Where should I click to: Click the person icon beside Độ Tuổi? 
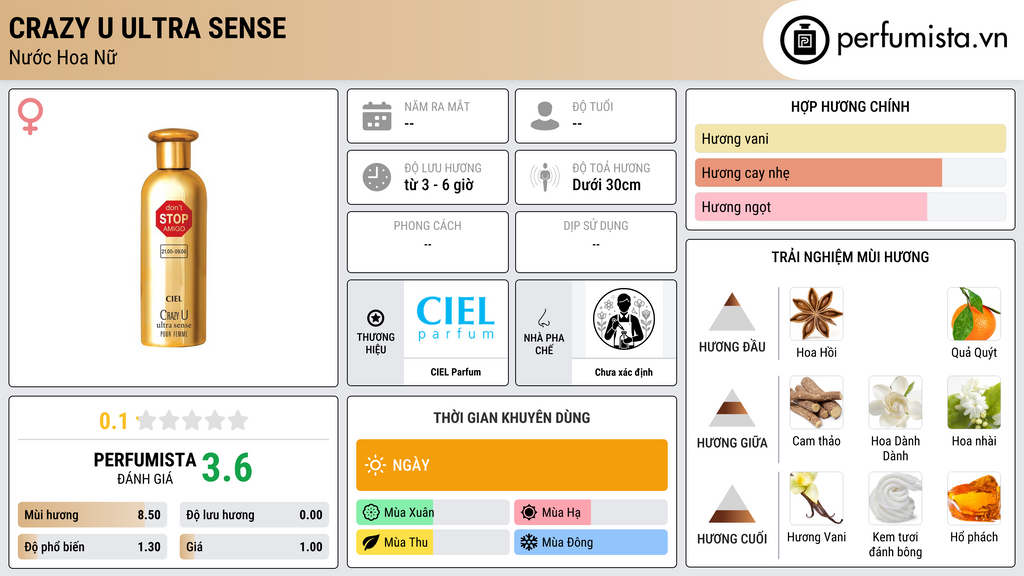point(545,116)
